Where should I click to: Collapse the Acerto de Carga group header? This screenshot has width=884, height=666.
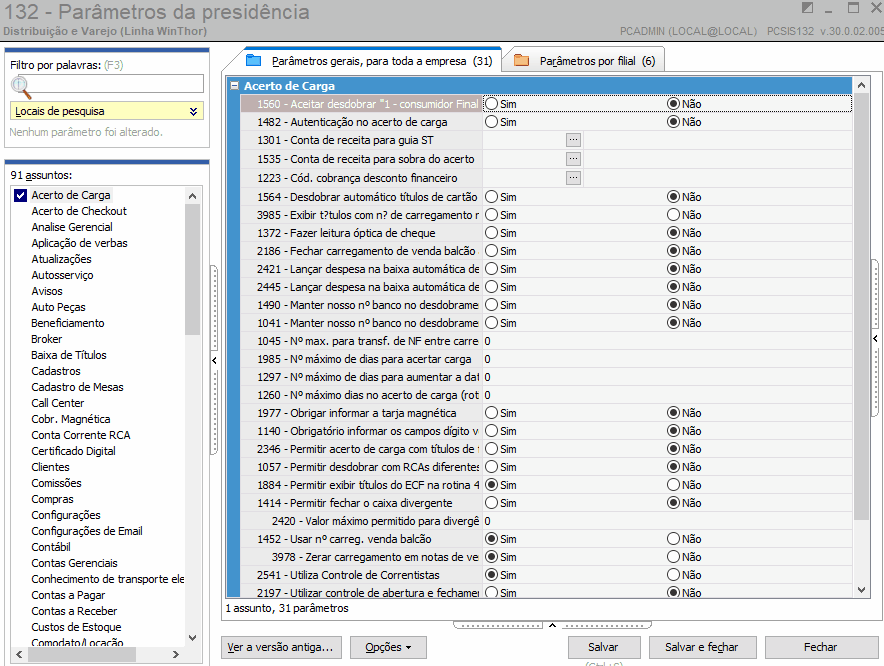point(235,86)
